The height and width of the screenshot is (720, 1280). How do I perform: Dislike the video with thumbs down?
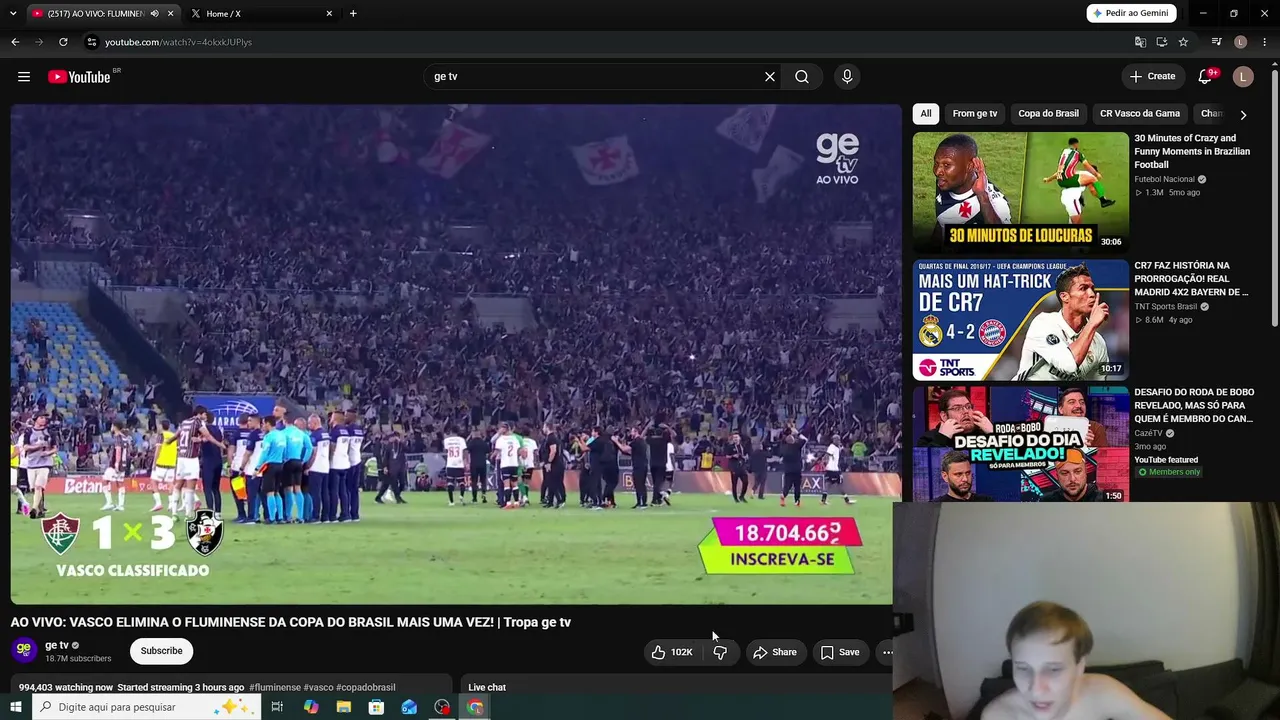coord(720,652)
